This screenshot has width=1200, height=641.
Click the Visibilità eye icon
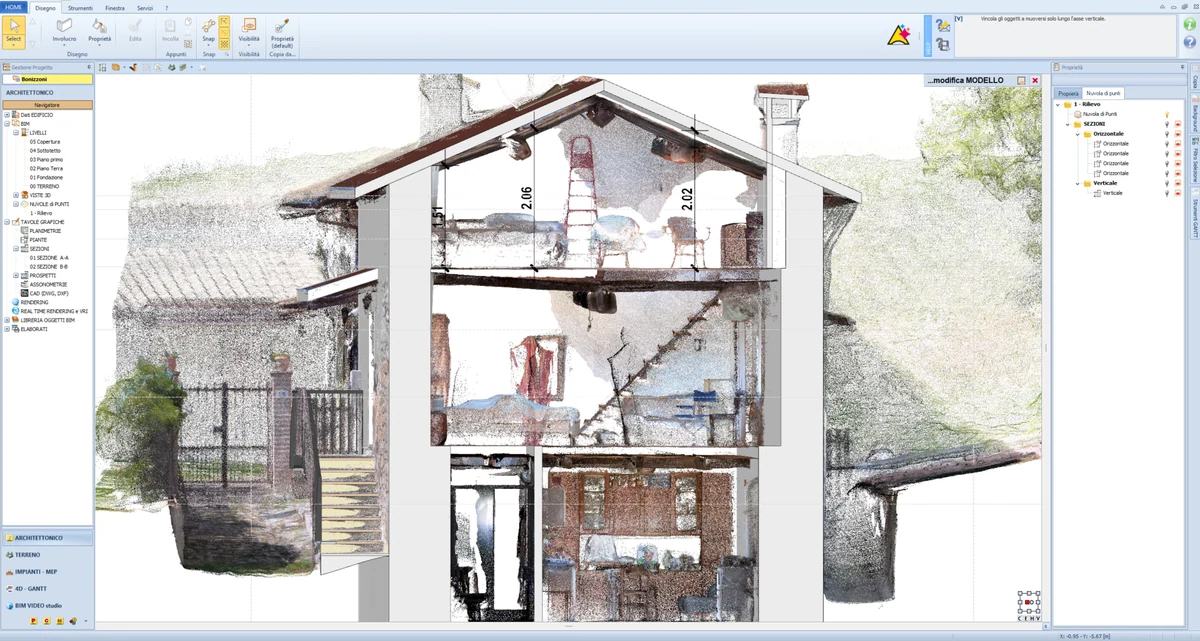pyautogui.click(x=249, y=26)
